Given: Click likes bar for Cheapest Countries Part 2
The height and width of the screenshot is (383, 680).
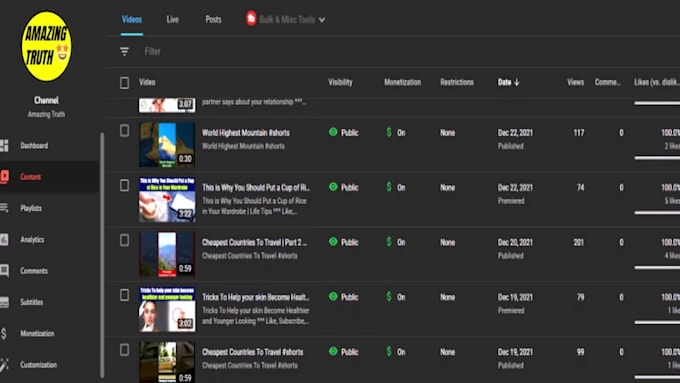Looking at the screenshot, I should pyautogui.click(x=657, y=268).
